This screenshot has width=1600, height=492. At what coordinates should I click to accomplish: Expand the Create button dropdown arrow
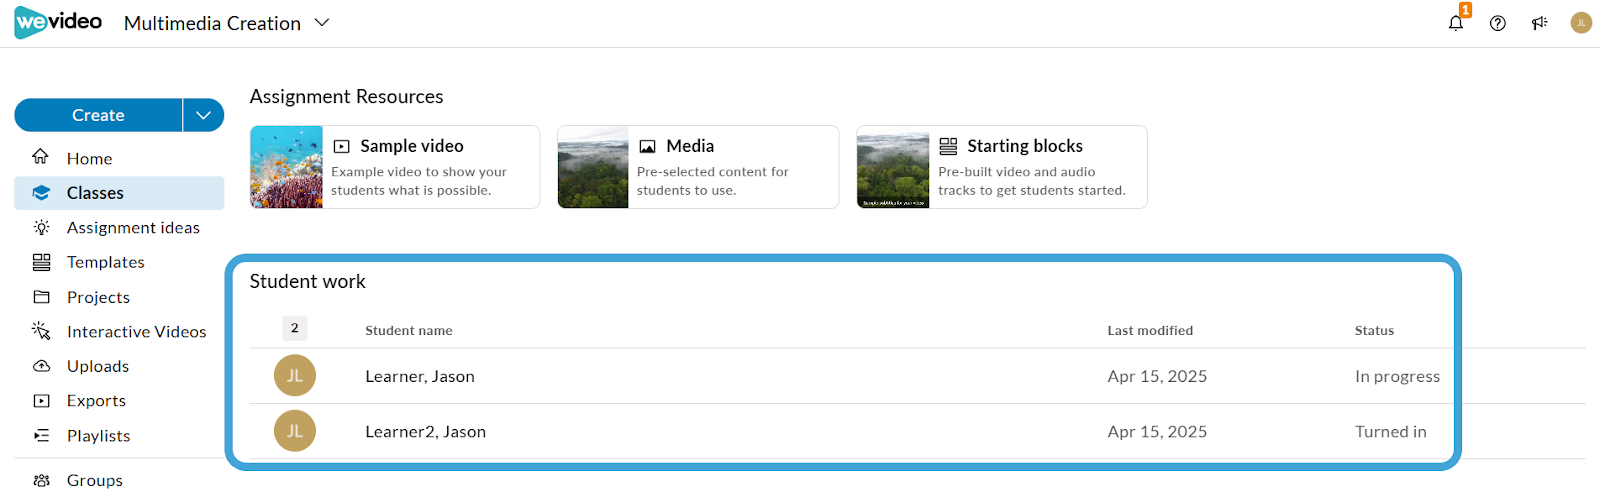pyautogui.click(x=204, y=115)
